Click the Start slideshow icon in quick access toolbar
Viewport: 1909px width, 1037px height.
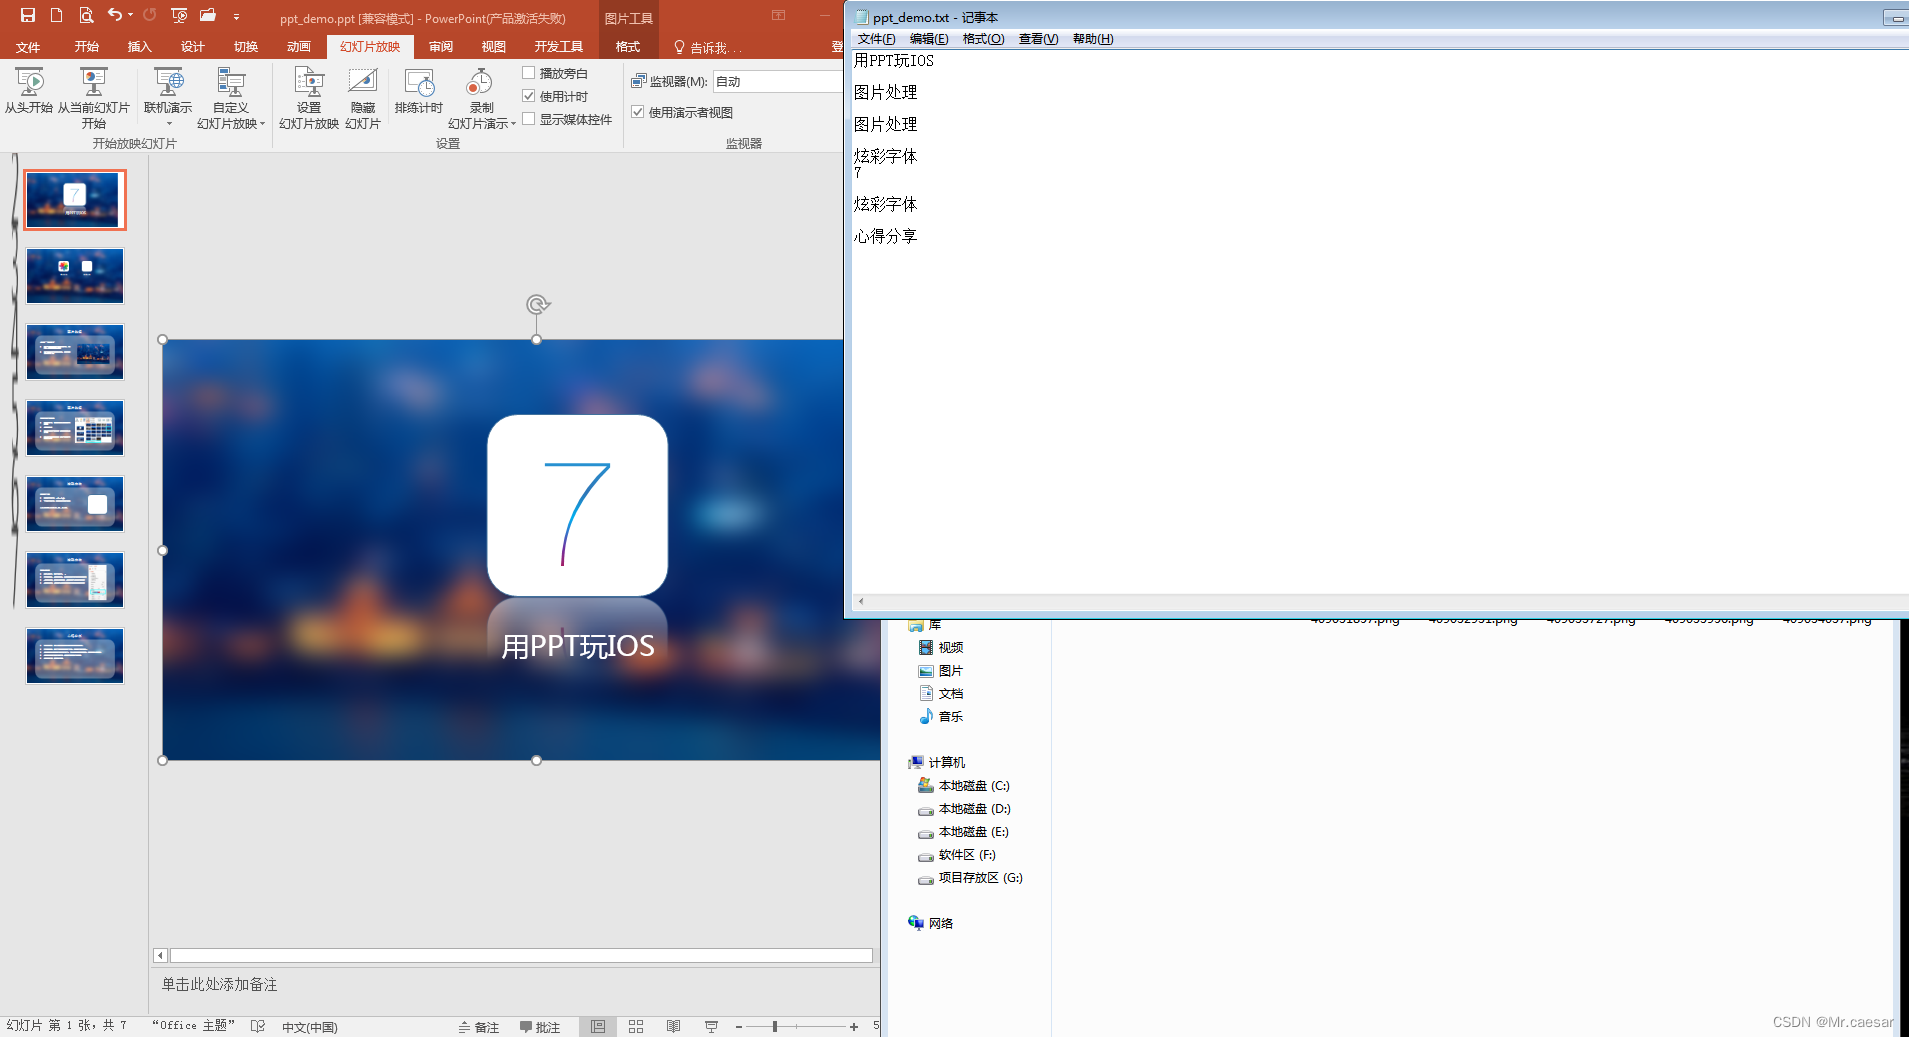point(179,15)
